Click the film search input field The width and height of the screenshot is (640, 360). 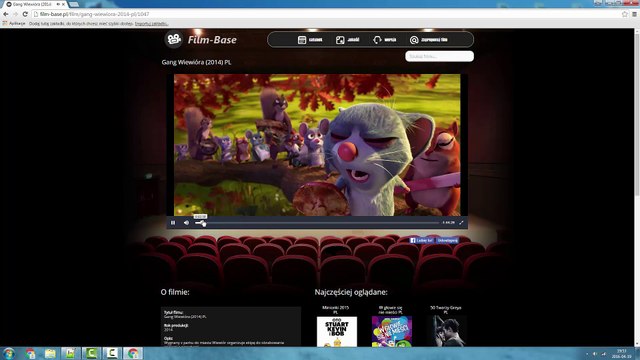click(x=439, y=56)
